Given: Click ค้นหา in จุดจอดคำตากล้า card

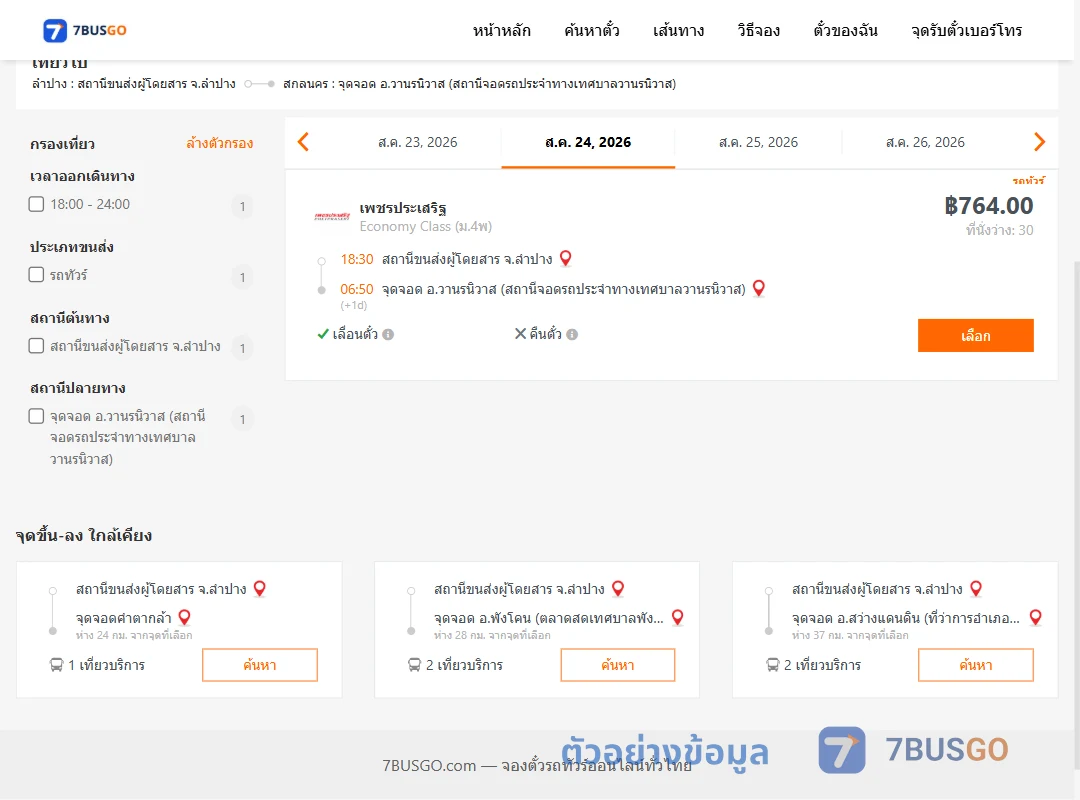Looking at the screenshot, I should click(260, 665).
